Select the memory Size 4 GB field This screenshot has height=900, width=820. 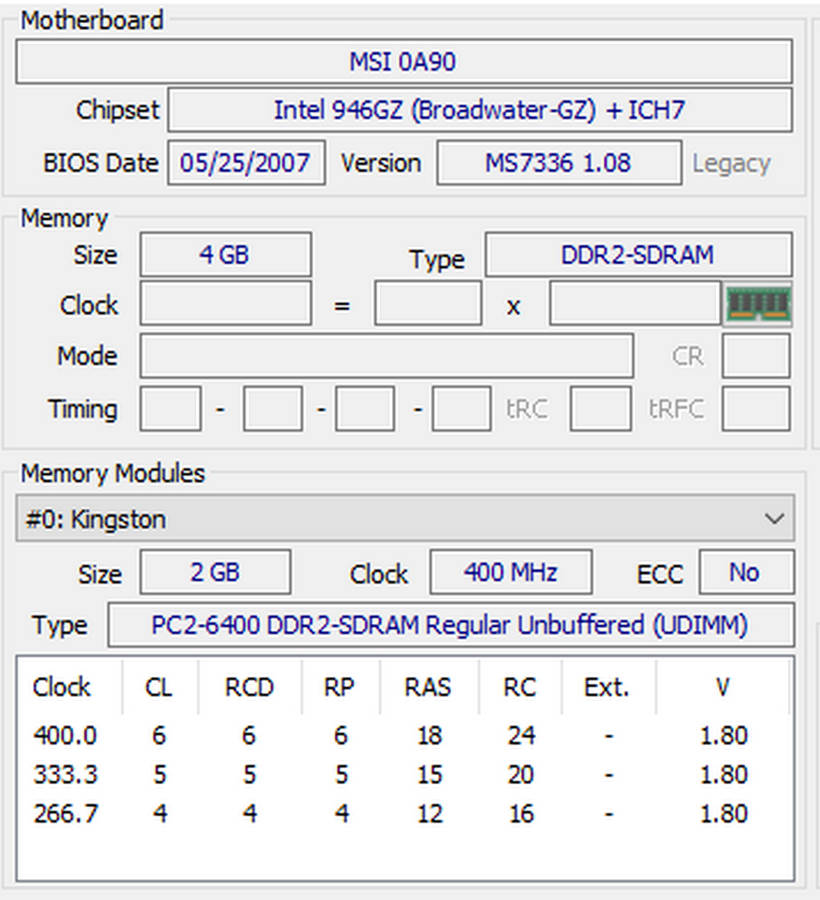pos(225,255)
